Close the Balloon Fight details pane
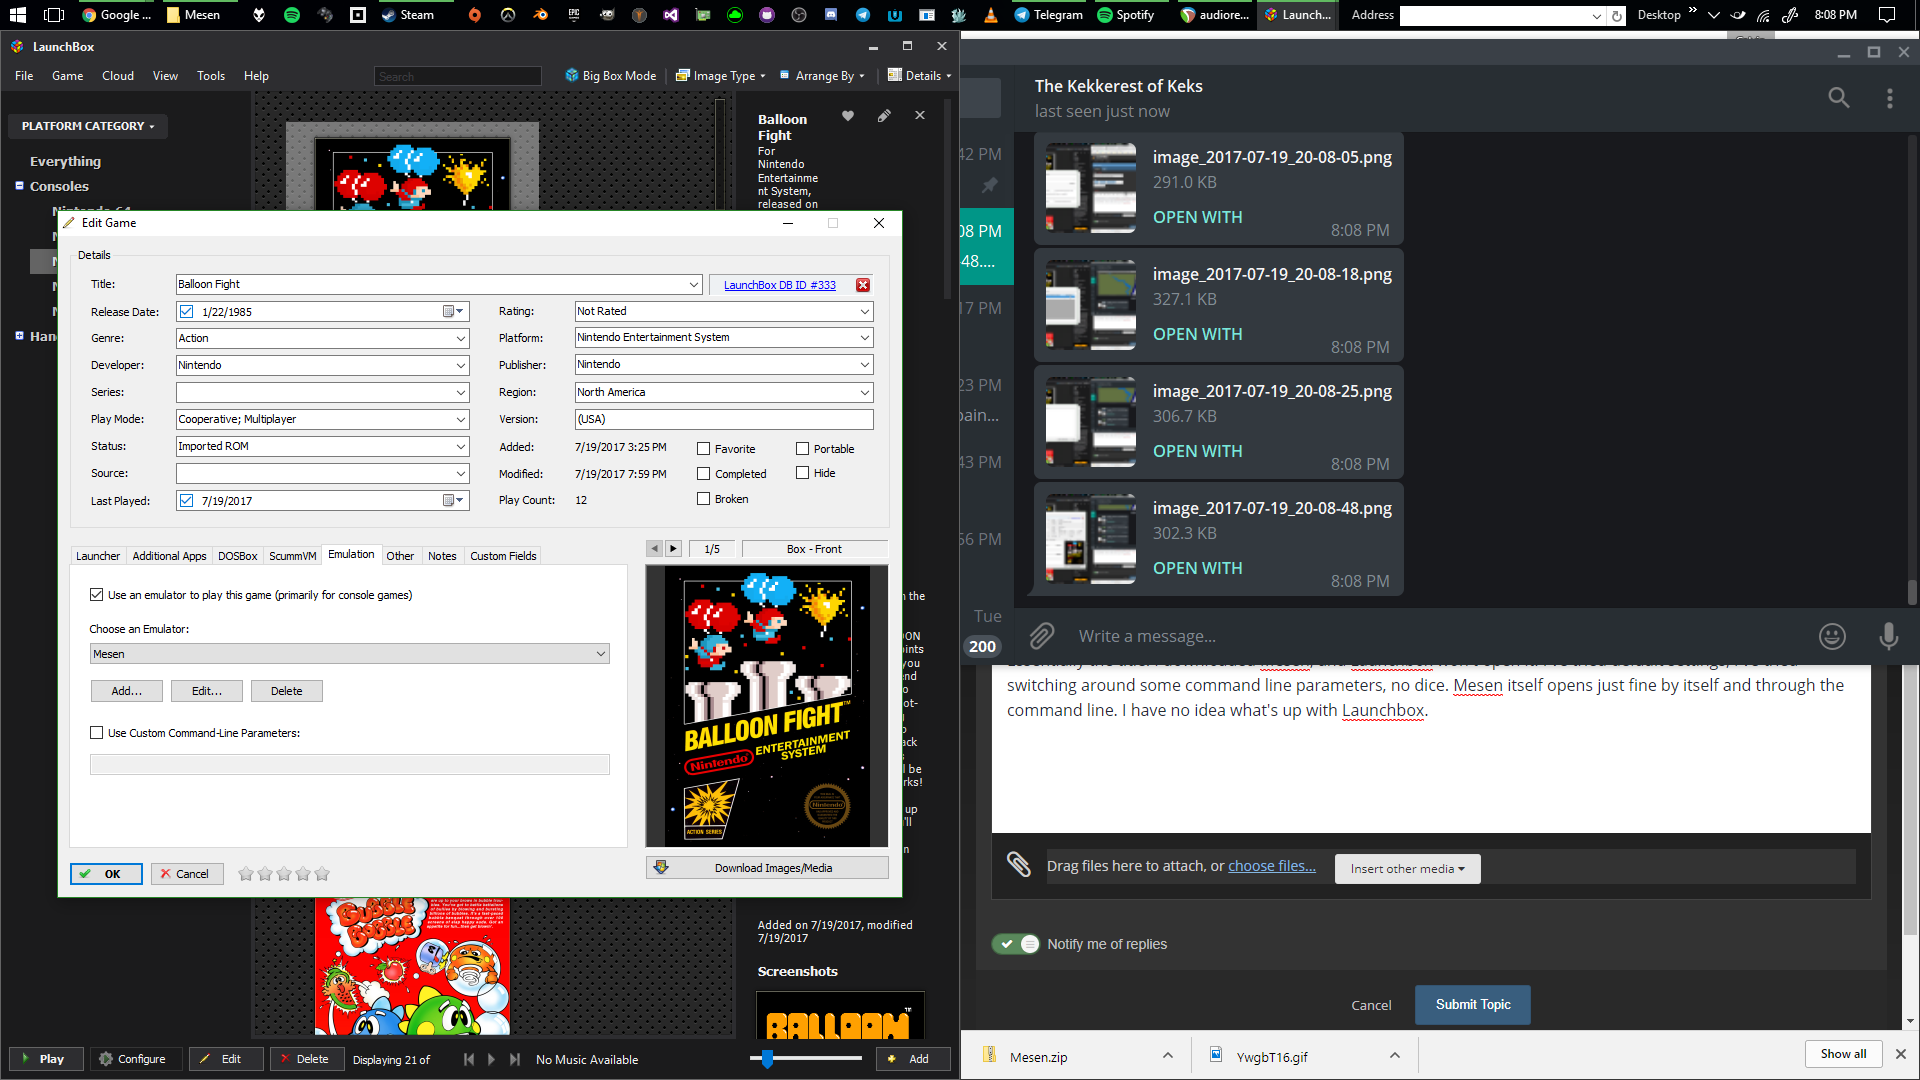The height and width of the screenshot is (1080, 1920). (919, 116)
